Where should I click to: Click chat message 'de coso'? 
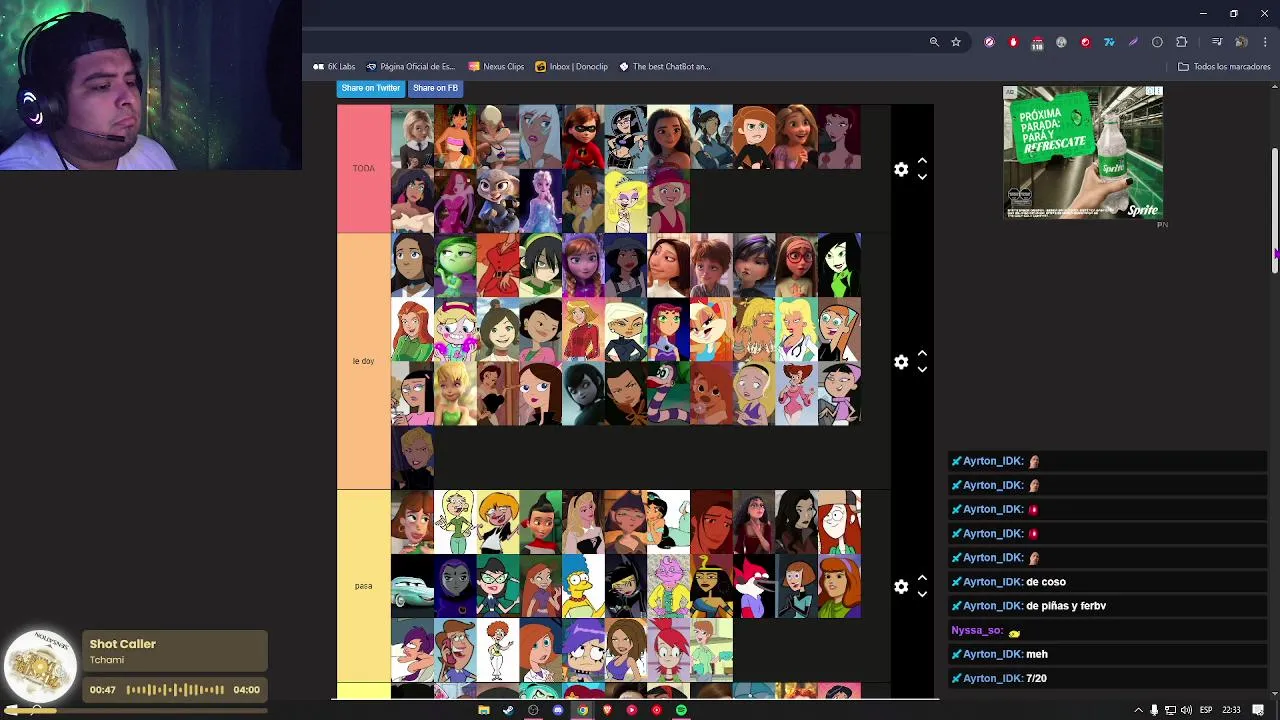[x=1046, y=582]
